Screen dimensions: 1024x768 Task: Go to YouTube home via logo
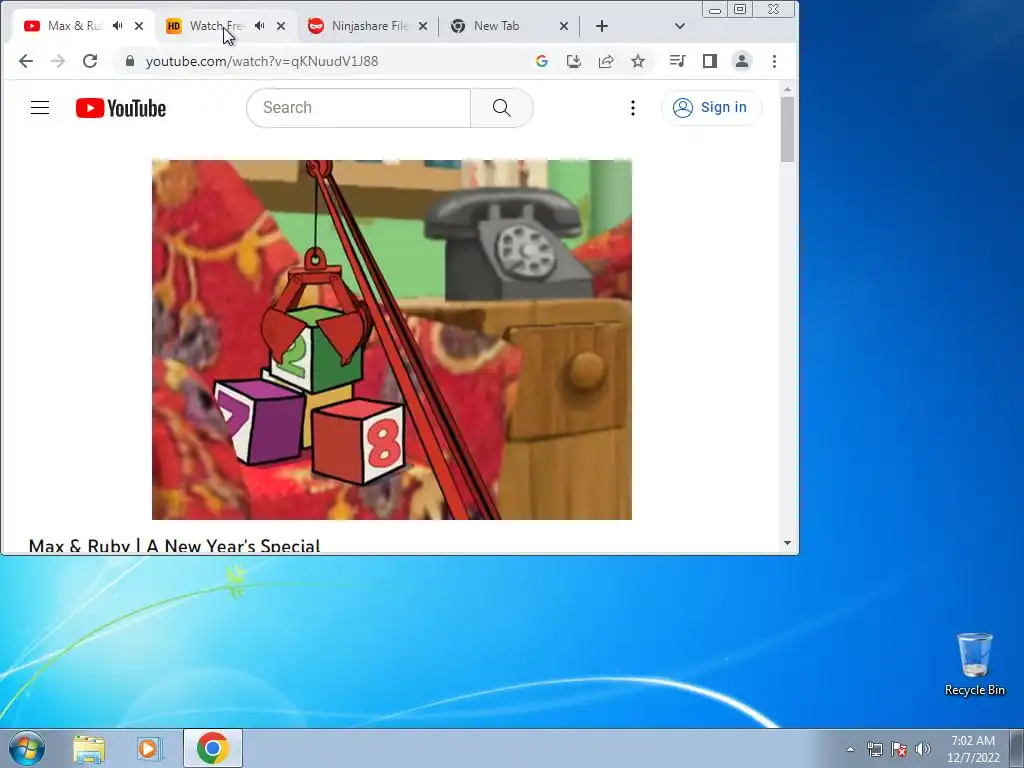121,108
